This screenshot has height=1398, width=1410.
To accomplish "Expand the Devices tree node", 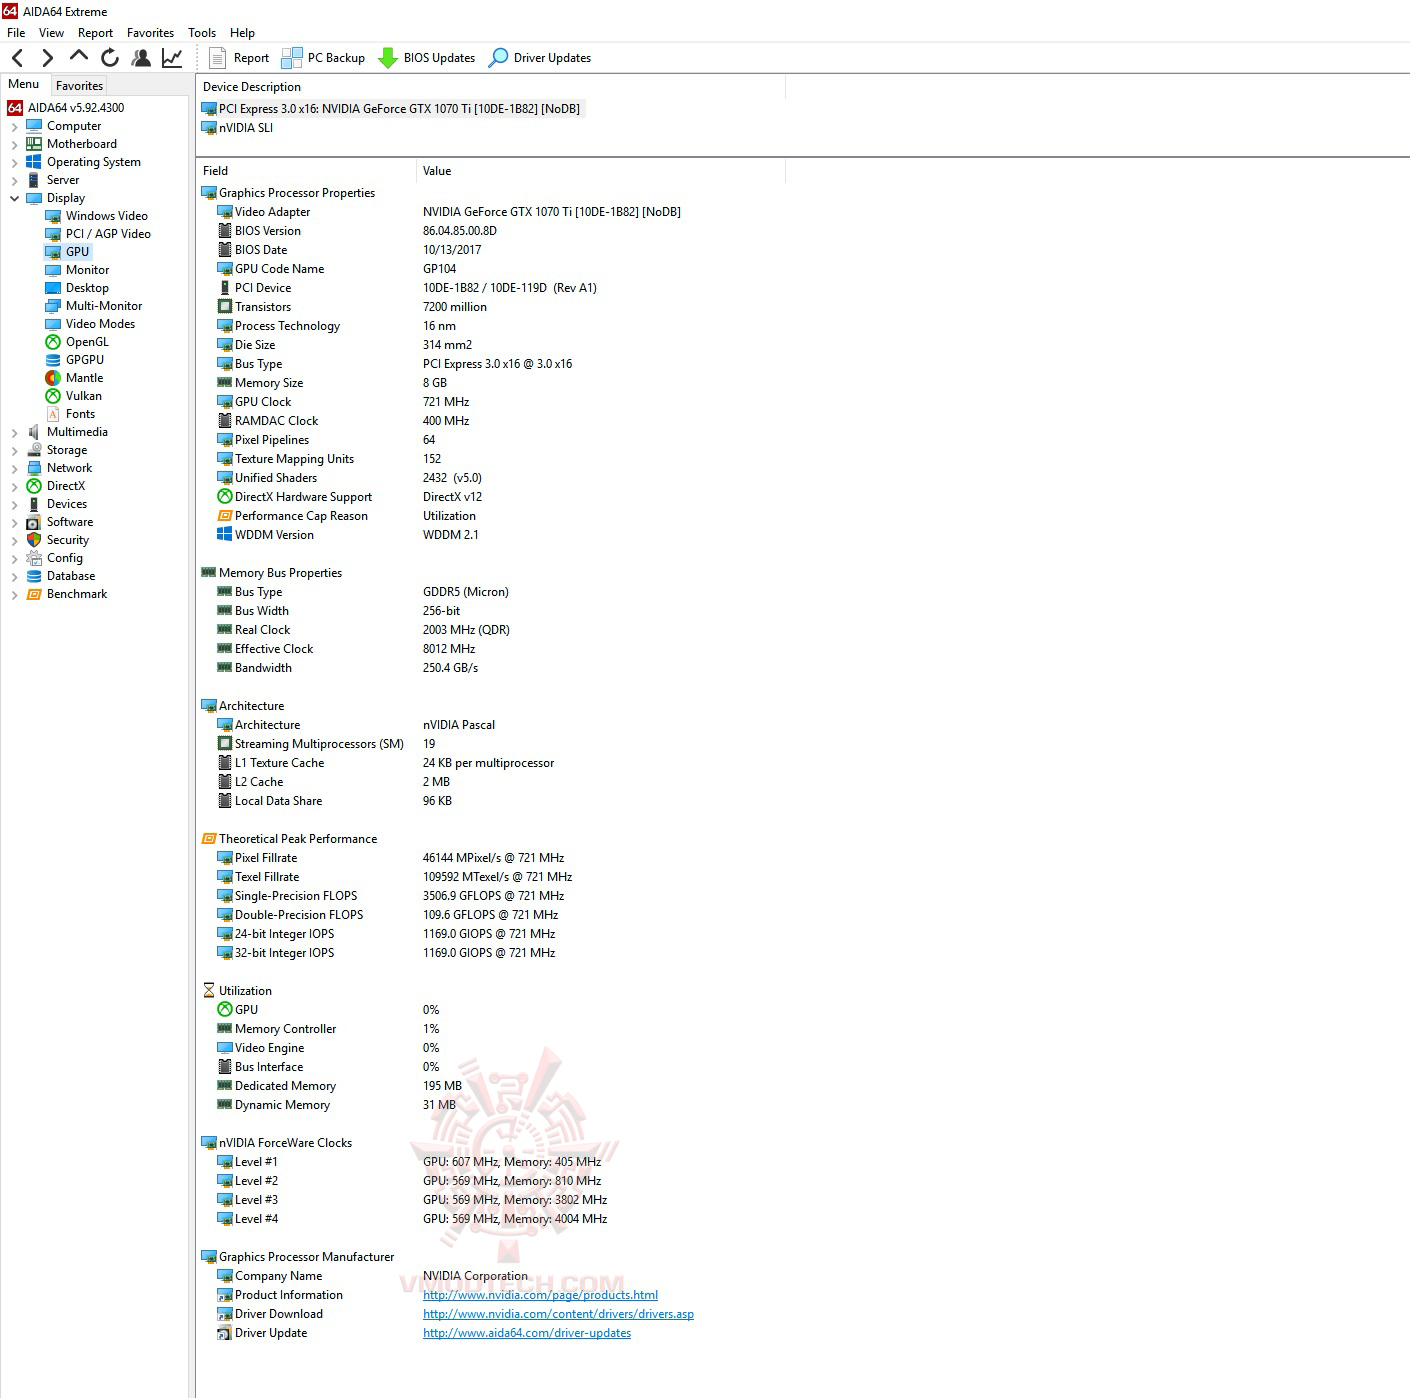I will [x=14, y=505].
